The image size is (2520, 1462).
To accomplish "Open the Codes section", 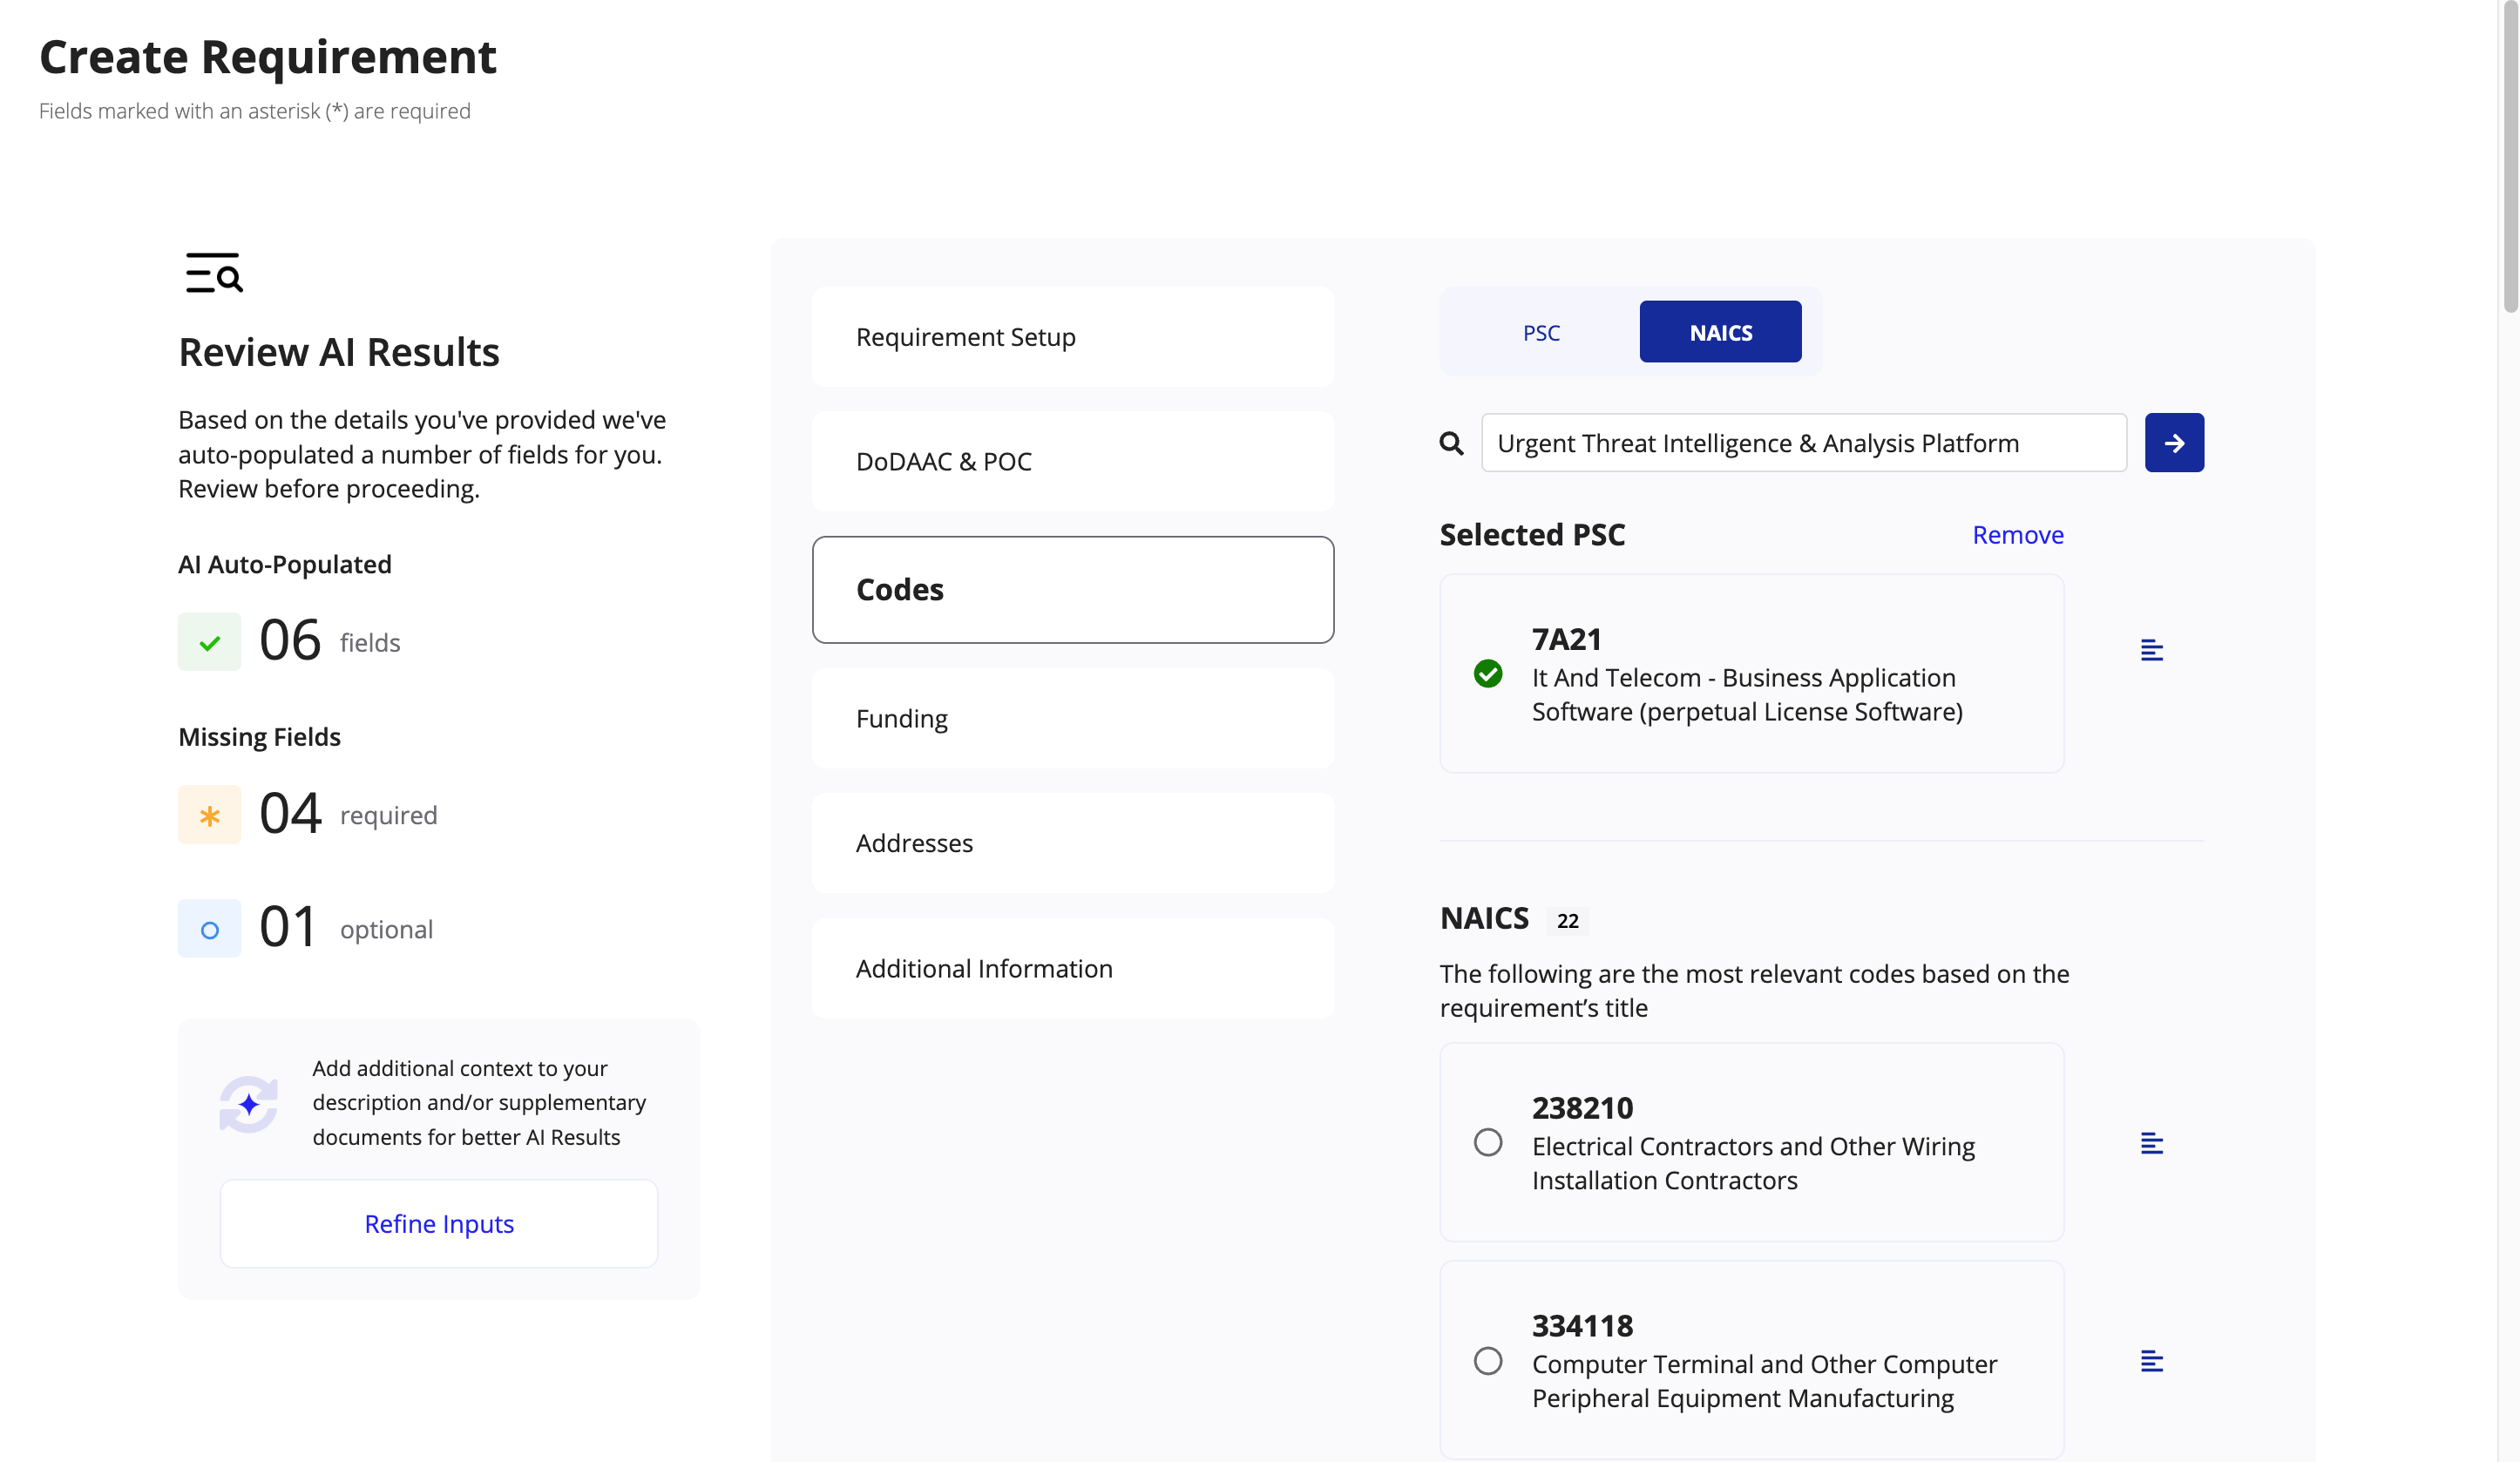I will (1073, 590).
